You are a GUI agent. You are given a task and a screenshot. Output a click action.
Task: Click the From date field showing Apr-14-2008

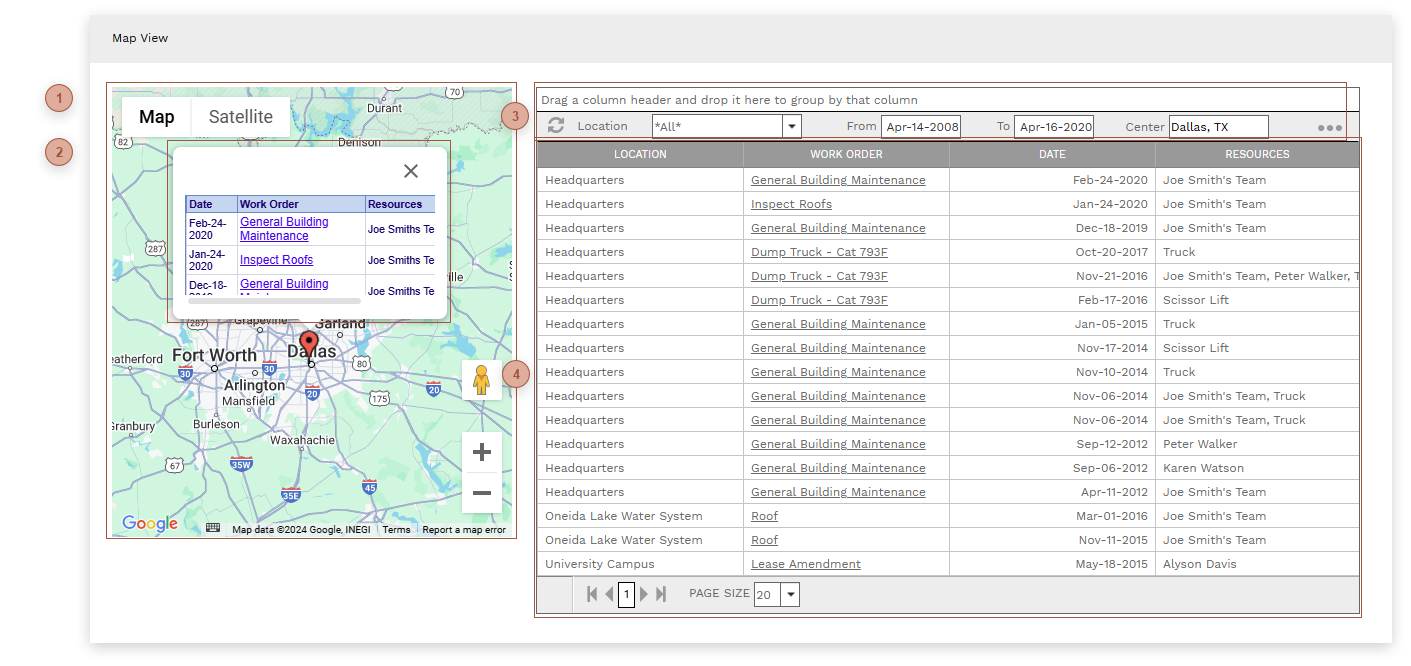pyautogui.click(x=921, y=126)
